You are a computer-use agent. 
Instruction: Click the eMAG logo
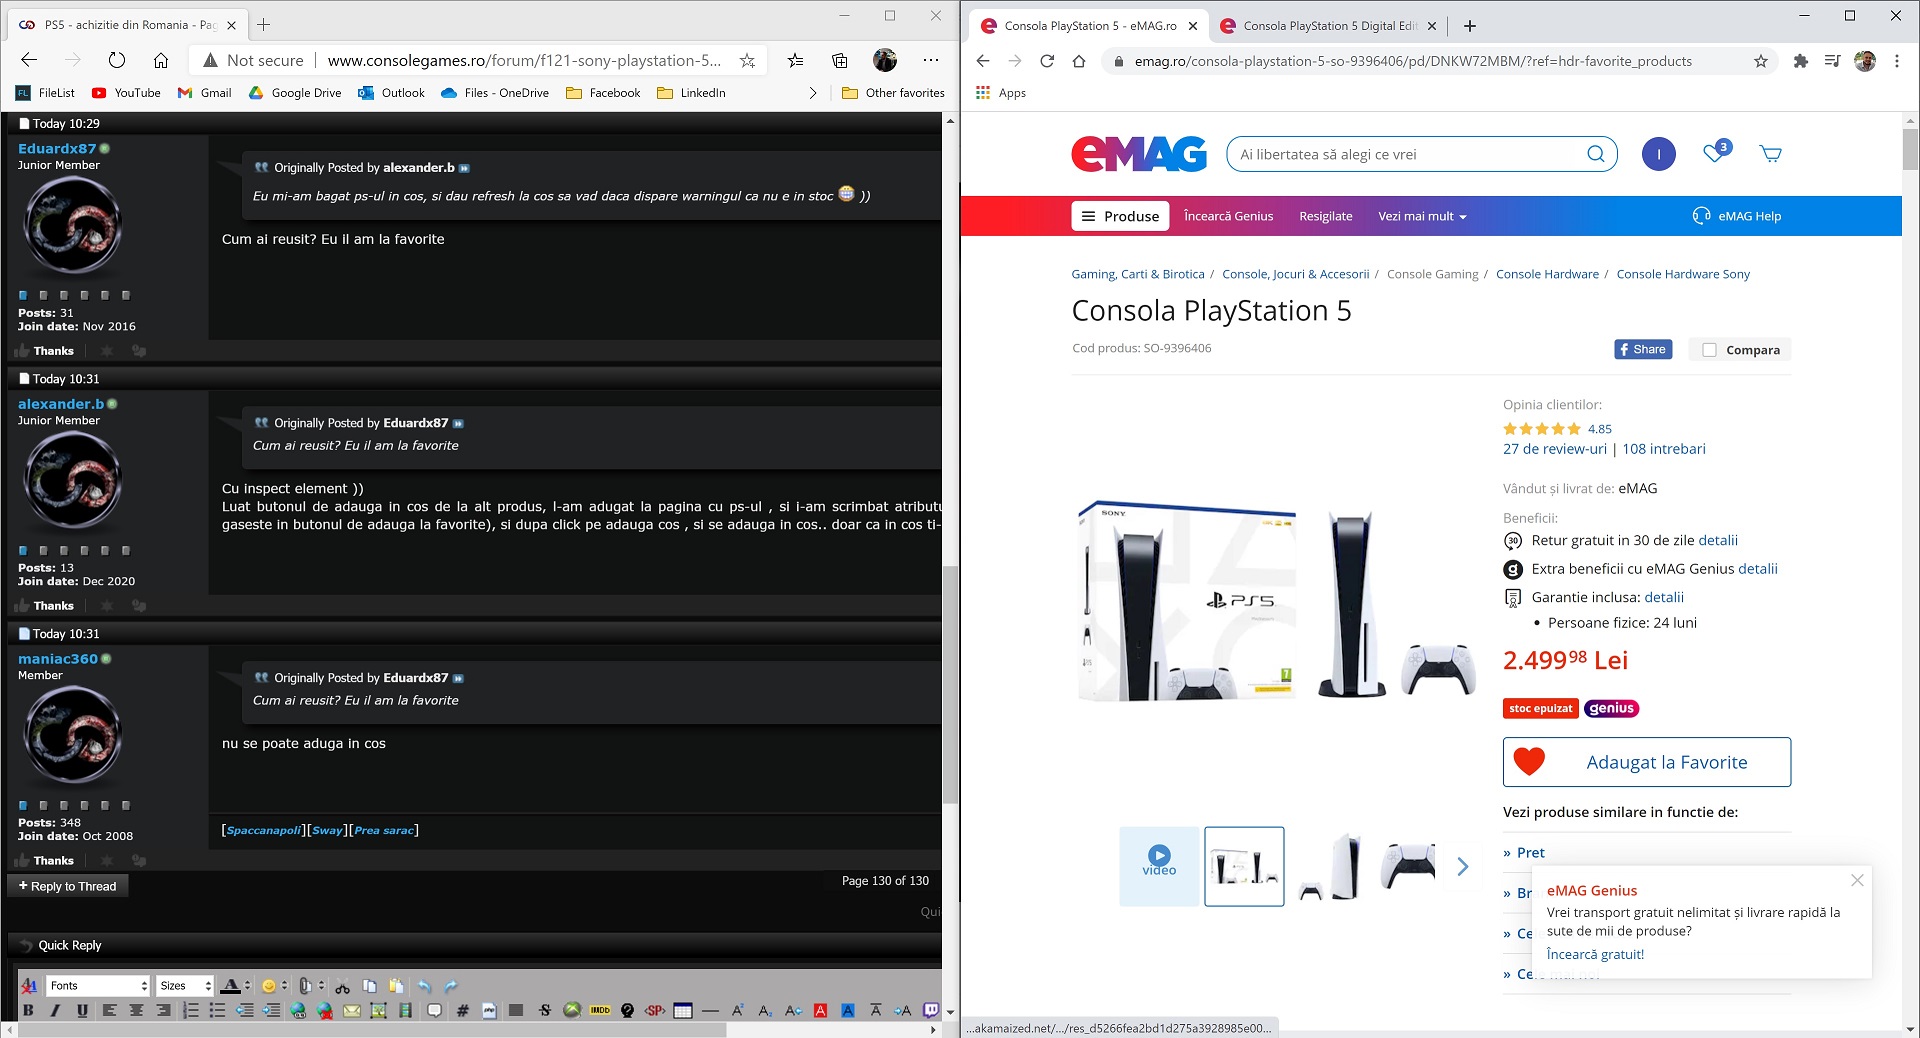point(1139,154)
